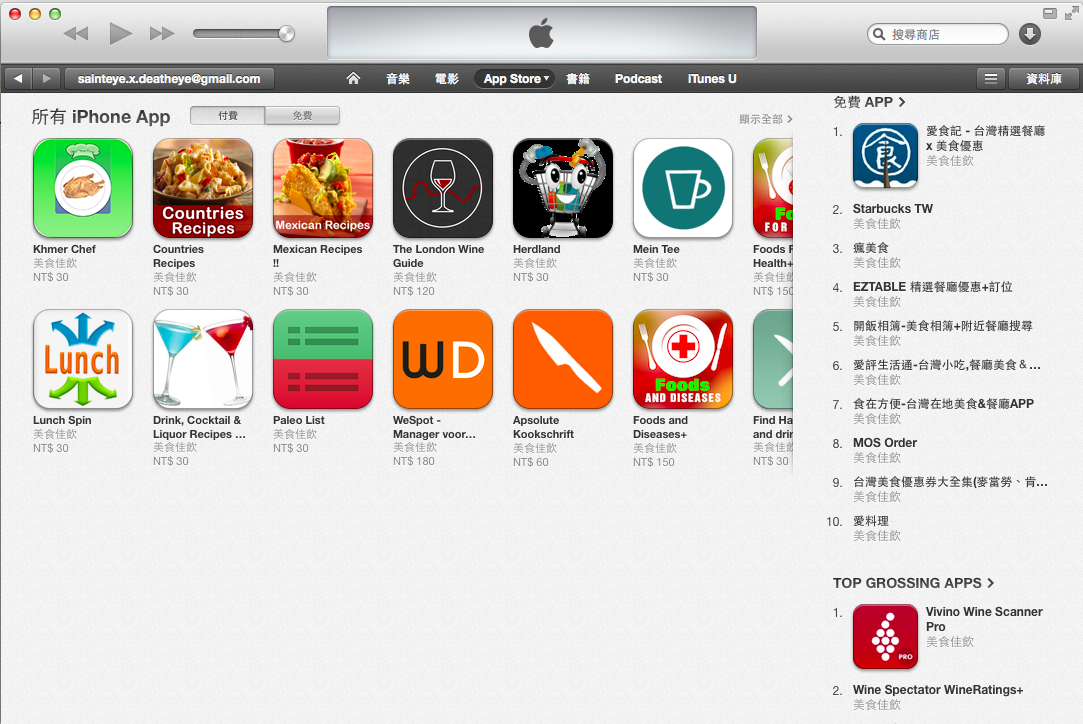1083x724 pixels.
Task: Open the App Store dropdown menu
Action: pyautogui.click(x=516, y=79)
